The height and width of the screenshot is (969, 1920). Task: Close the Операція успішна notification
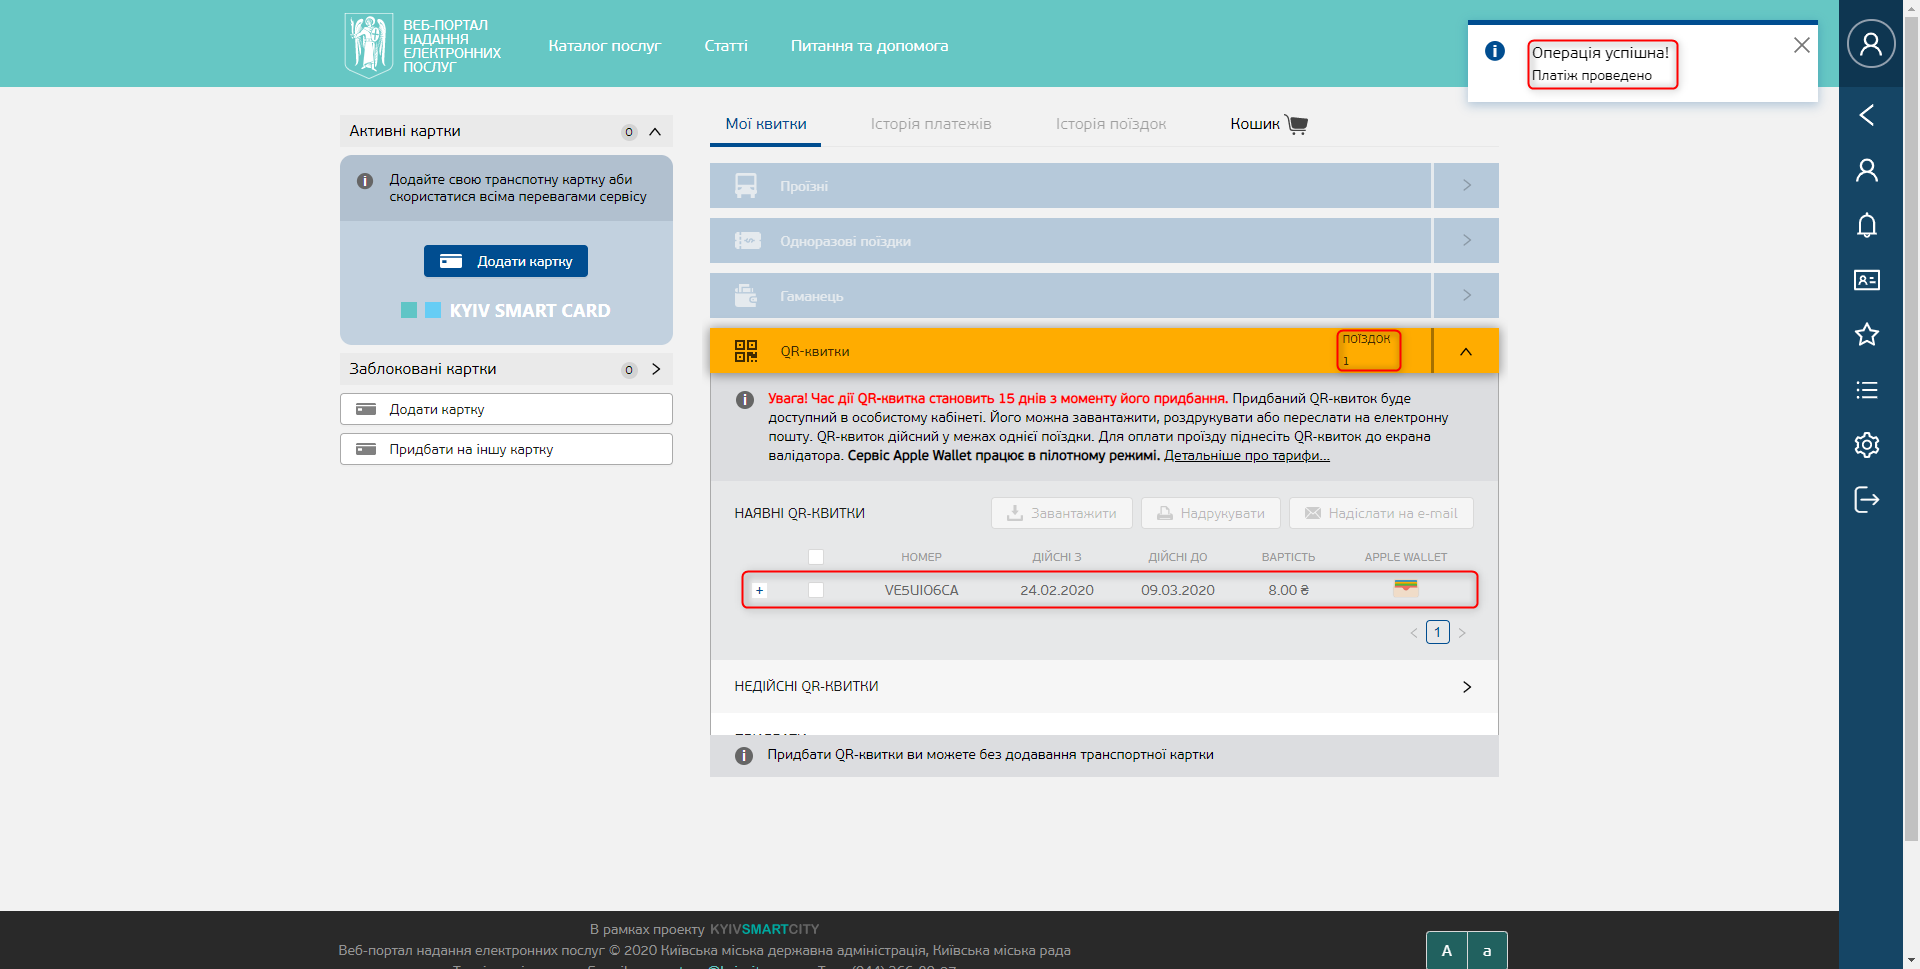[1801, 45]
